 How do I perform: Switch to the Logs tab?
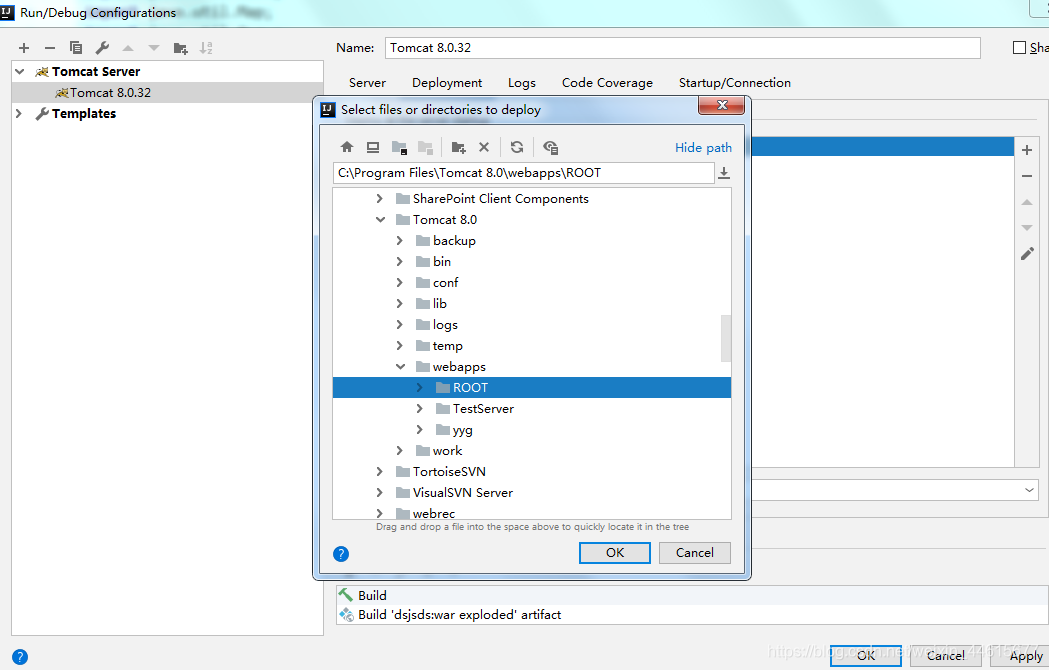tap(522, 83)
